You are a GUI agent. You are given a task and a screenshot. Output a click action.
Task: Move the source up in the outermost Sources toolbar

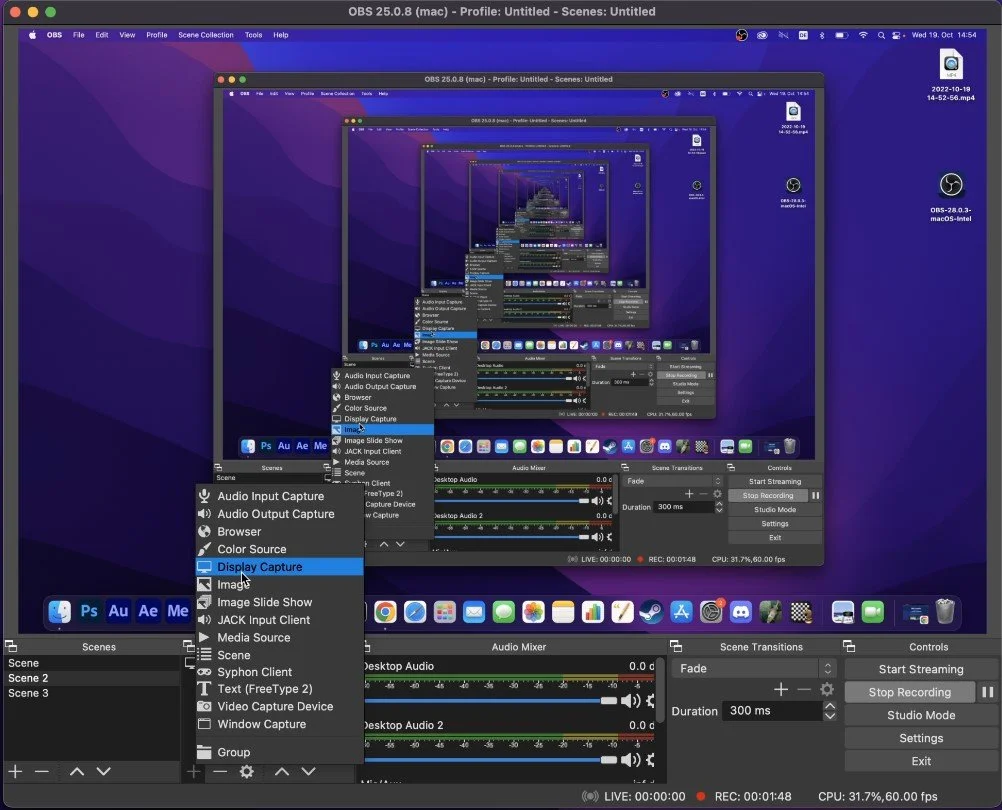click(282, 772)
